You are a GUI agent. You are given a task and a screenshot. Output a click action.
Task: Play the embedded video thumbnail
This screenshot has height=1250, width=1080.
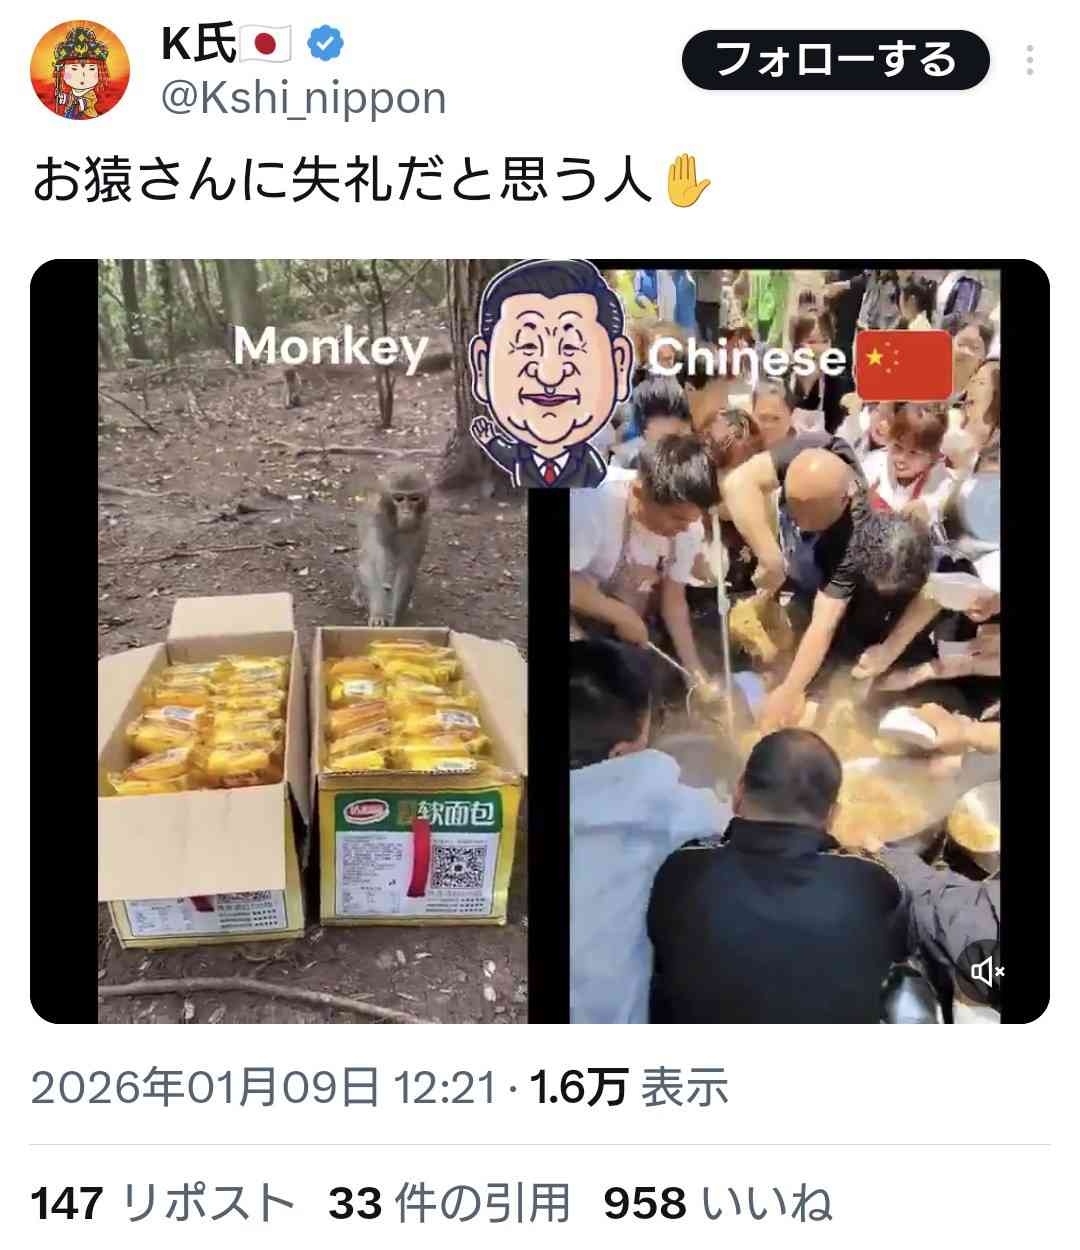(x=540, y=641)
